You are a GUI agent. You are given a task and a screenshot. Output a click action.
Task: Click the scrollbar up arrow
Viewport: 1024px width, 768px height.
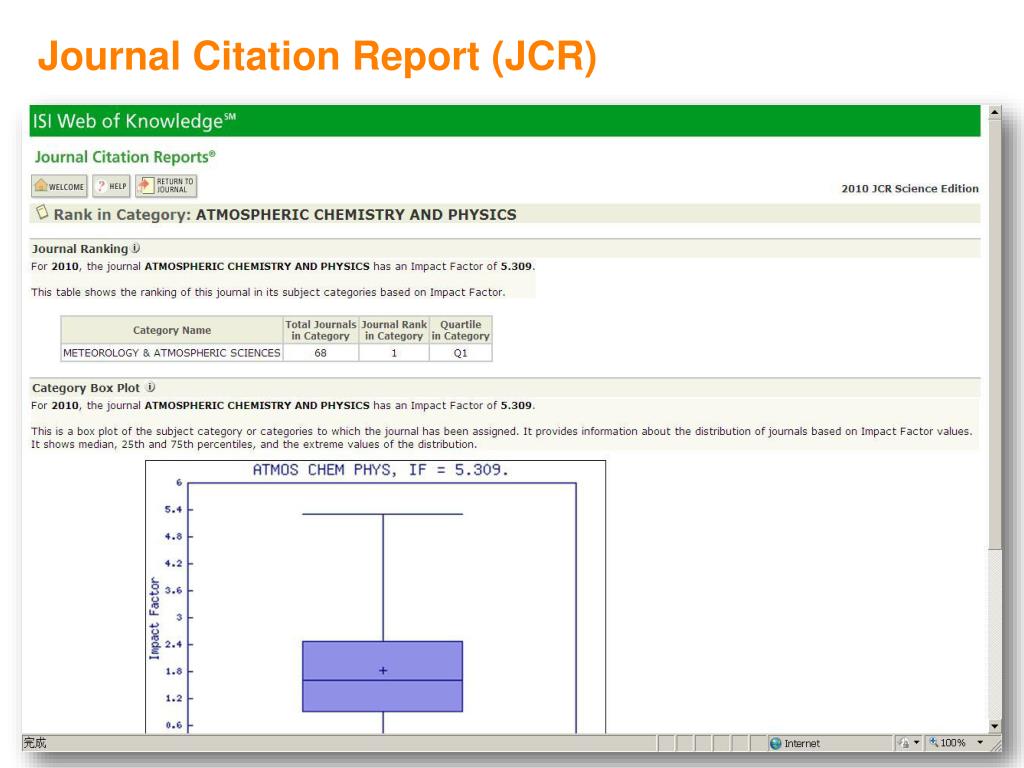pyautogui.click(x=995, y=112)
